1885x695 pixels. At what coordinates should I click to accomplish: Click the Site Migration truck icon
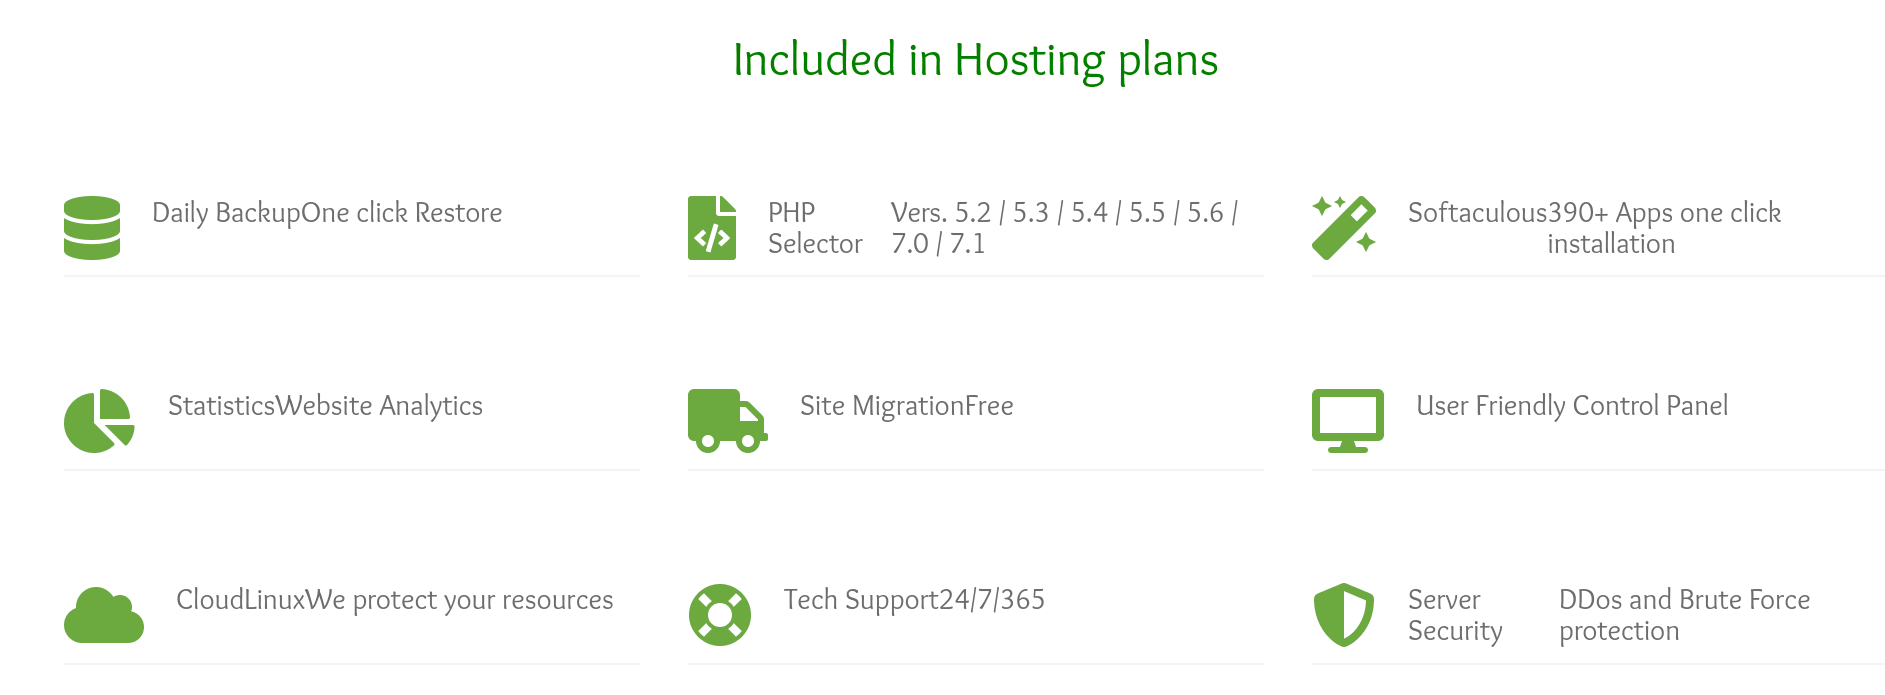point(728,421)
